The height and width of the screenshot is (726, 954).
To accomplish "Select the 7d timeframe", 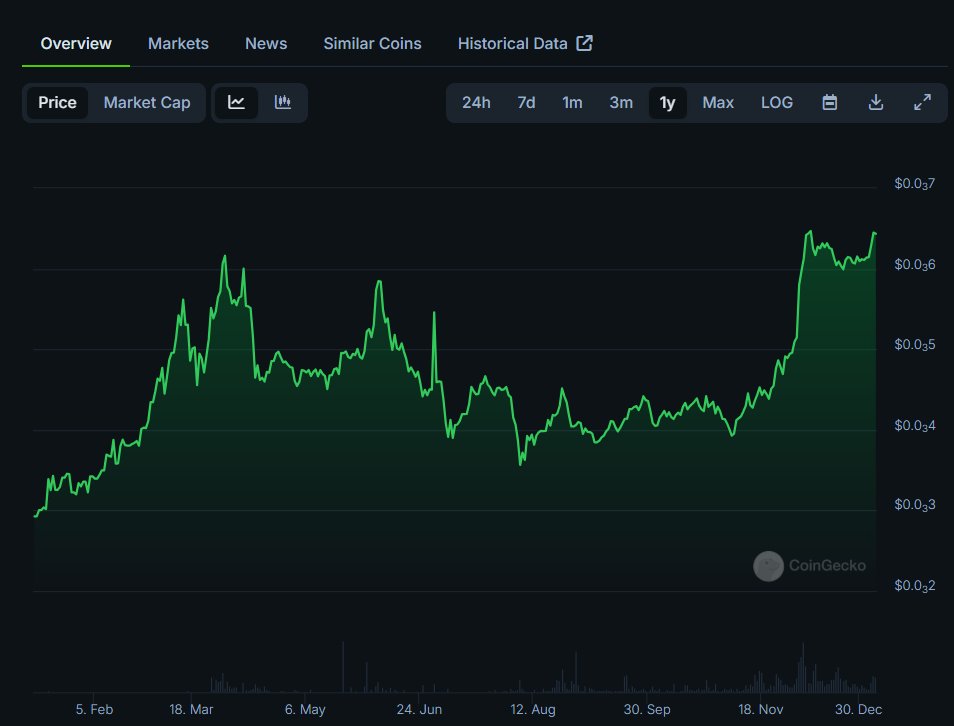I will point(525,102).
